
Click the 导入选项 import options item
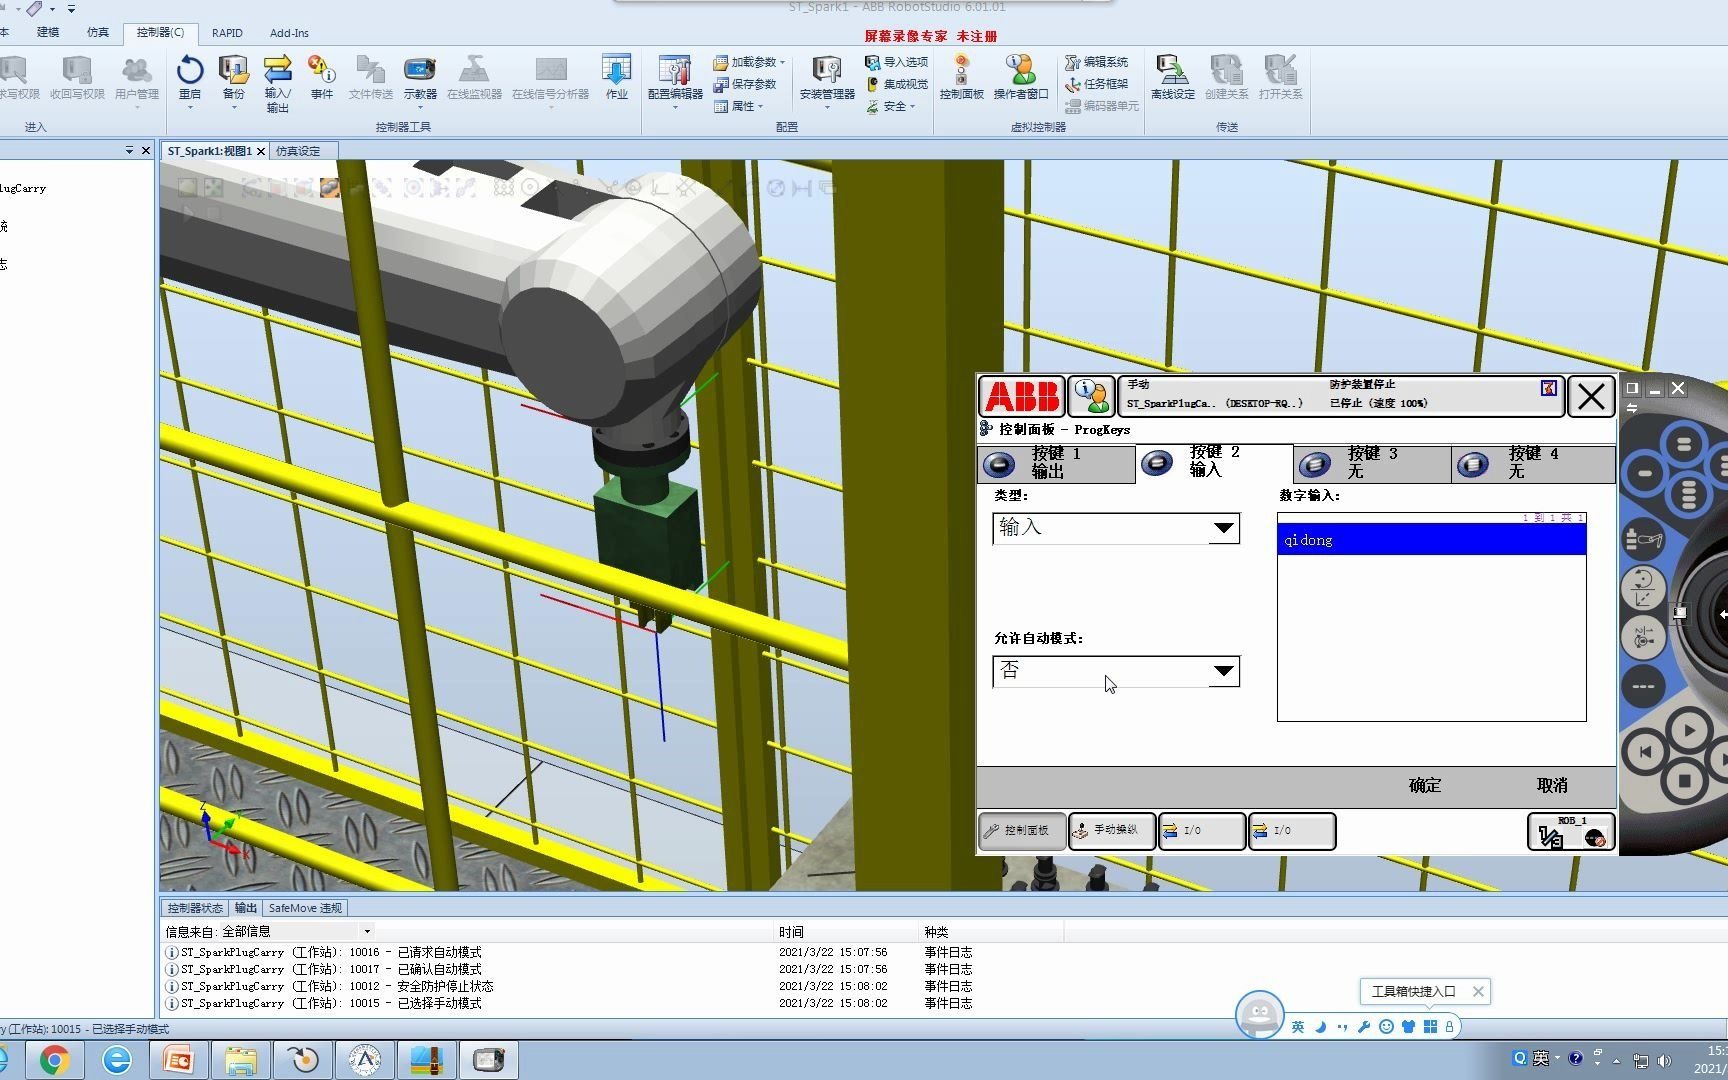(897, 62)
